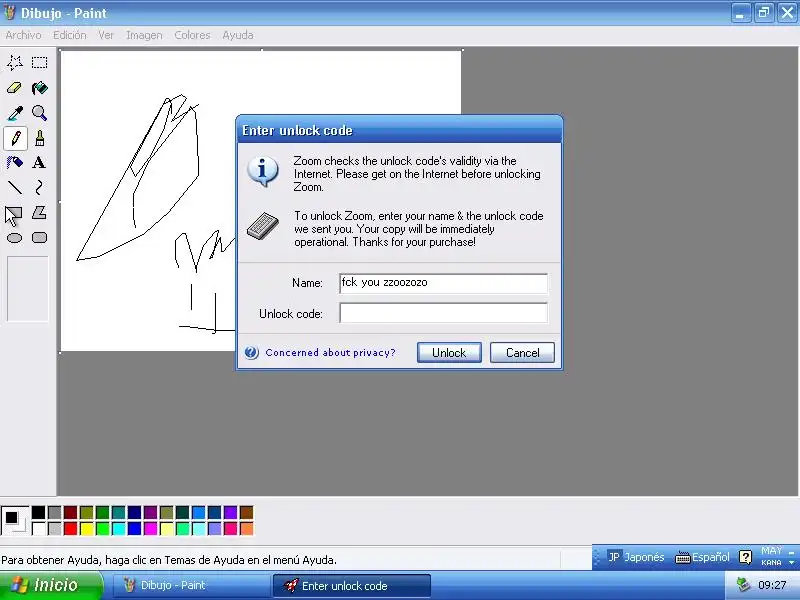The width and height of the screenshot is (800, 600).
Task: Pick the Rectangle shape tool
Action: point(15,213)
